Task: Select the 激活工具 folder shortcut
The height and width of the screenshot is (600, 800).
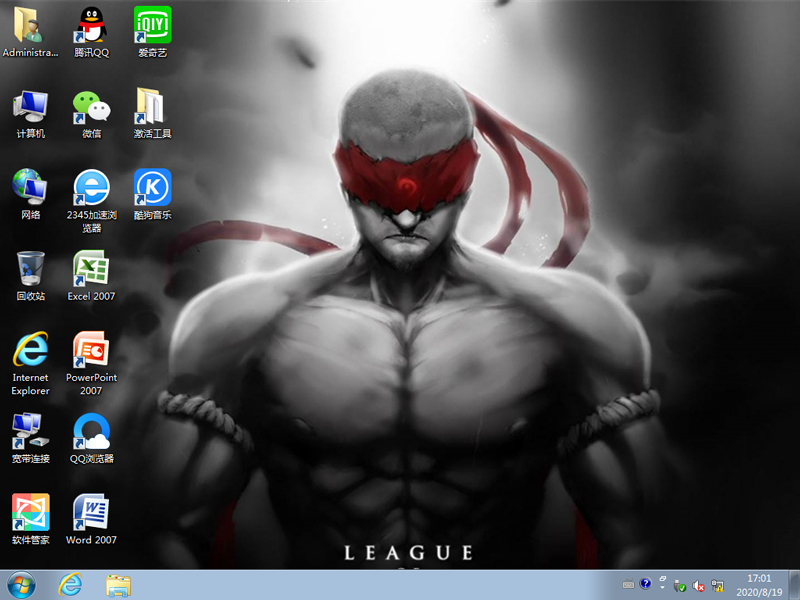Action: (153, 113)
